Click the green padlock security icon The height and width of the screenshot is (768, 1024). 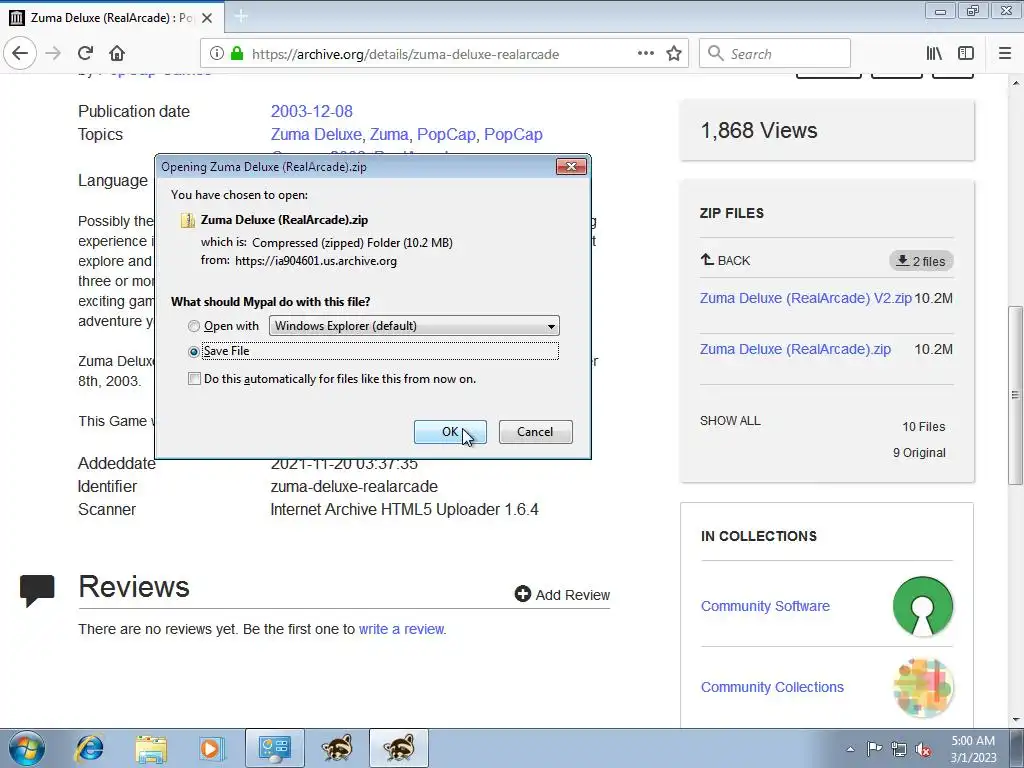237,54
